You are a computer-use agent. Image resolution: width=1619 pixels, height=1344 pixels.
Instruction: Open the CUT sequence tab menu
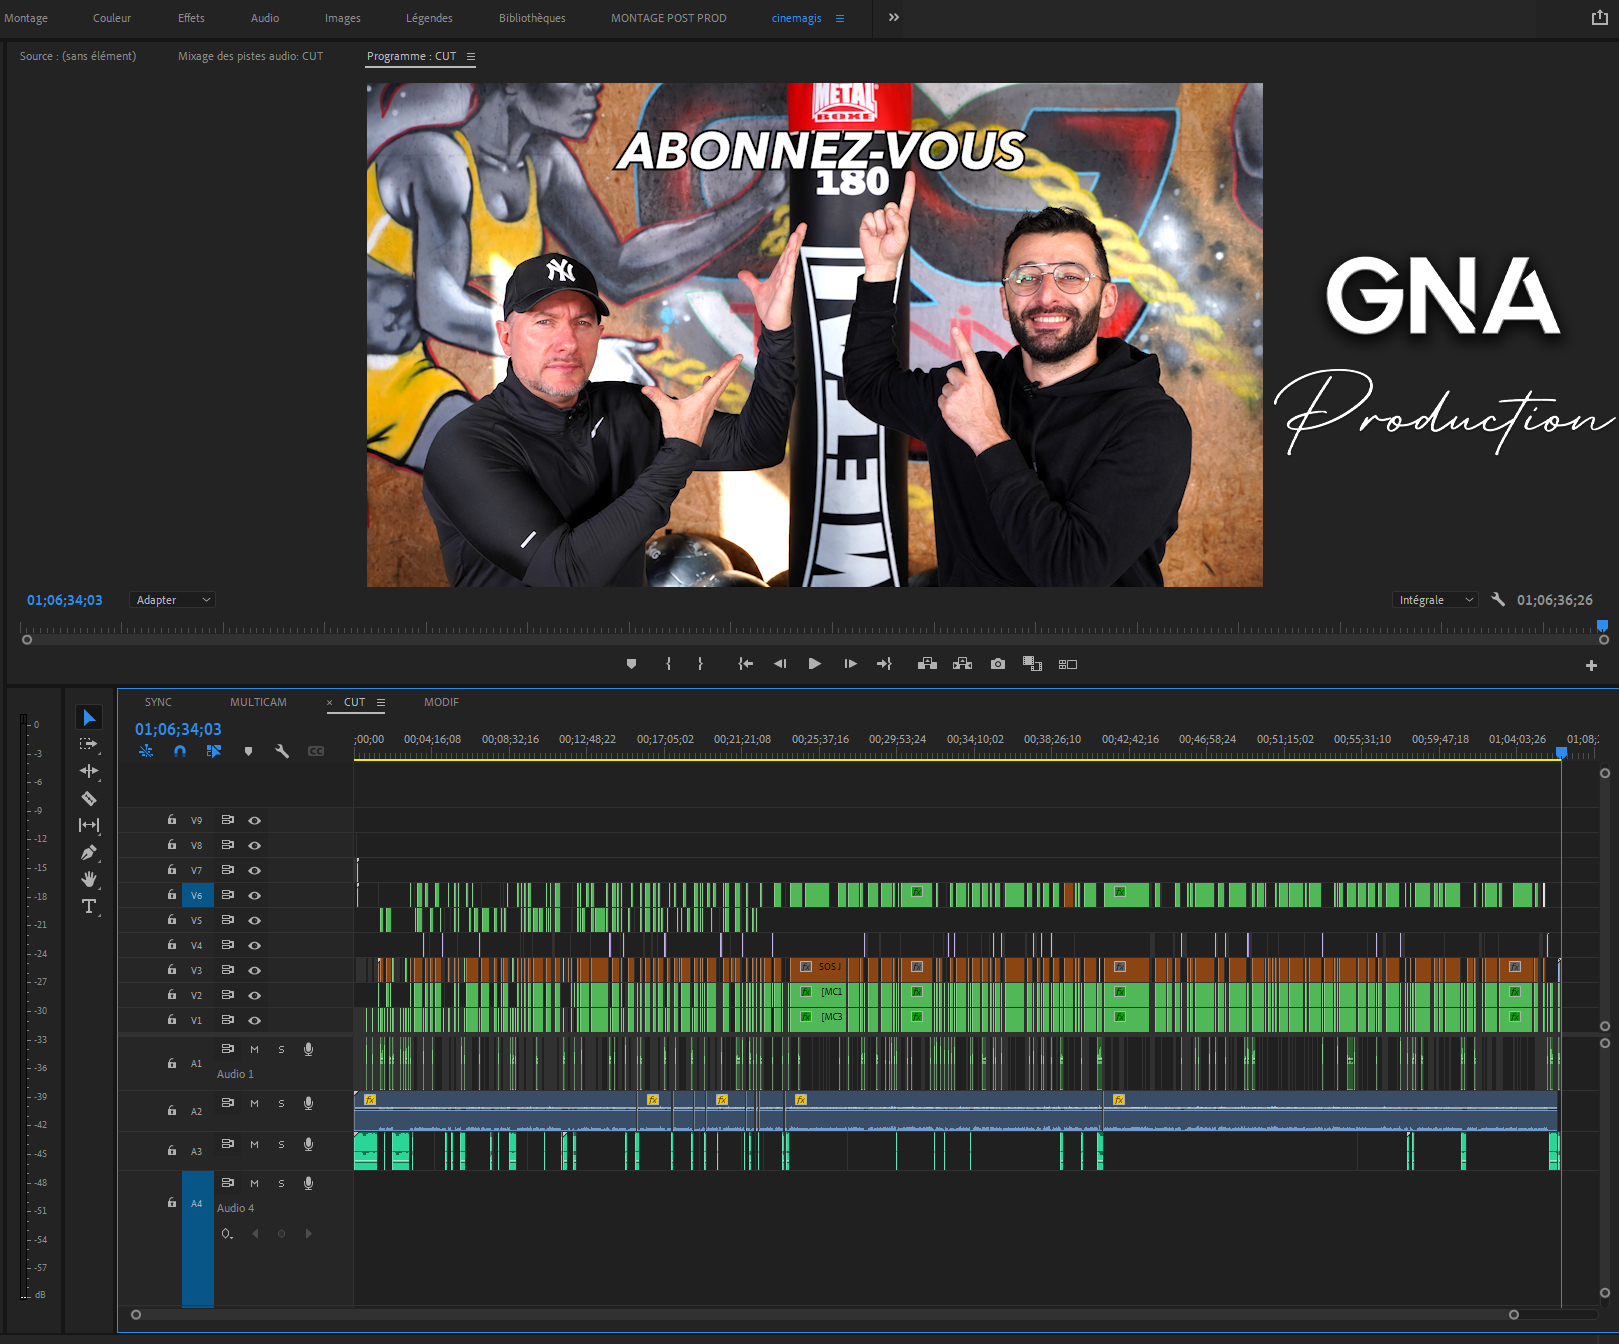pos(381,703)
